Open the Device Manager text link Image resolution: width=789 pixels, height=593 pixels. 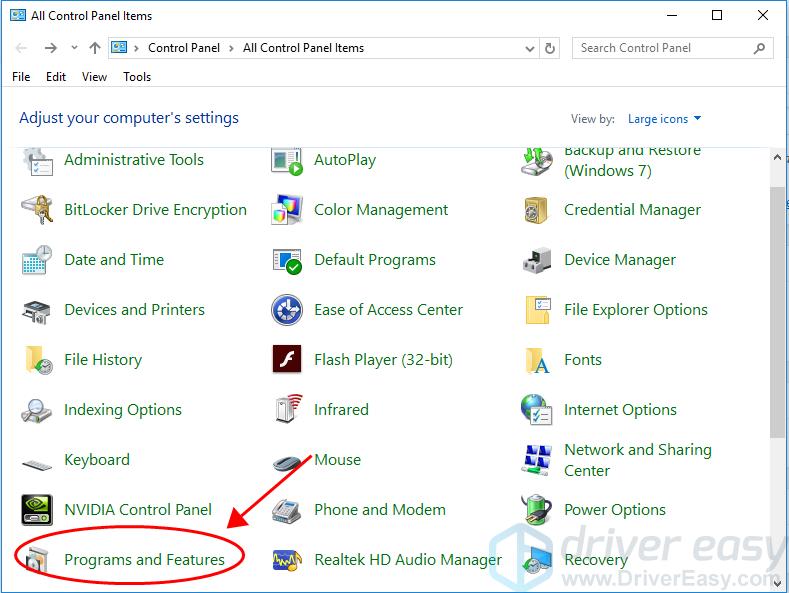pyautogui.click(x=620, y=260)
